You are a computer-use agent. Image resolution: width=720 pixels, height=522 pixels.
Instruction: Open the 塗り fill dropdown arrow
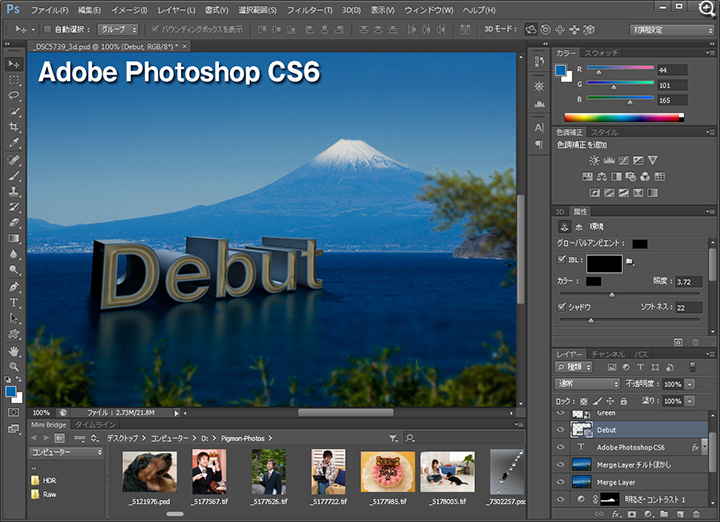[690, 401]
